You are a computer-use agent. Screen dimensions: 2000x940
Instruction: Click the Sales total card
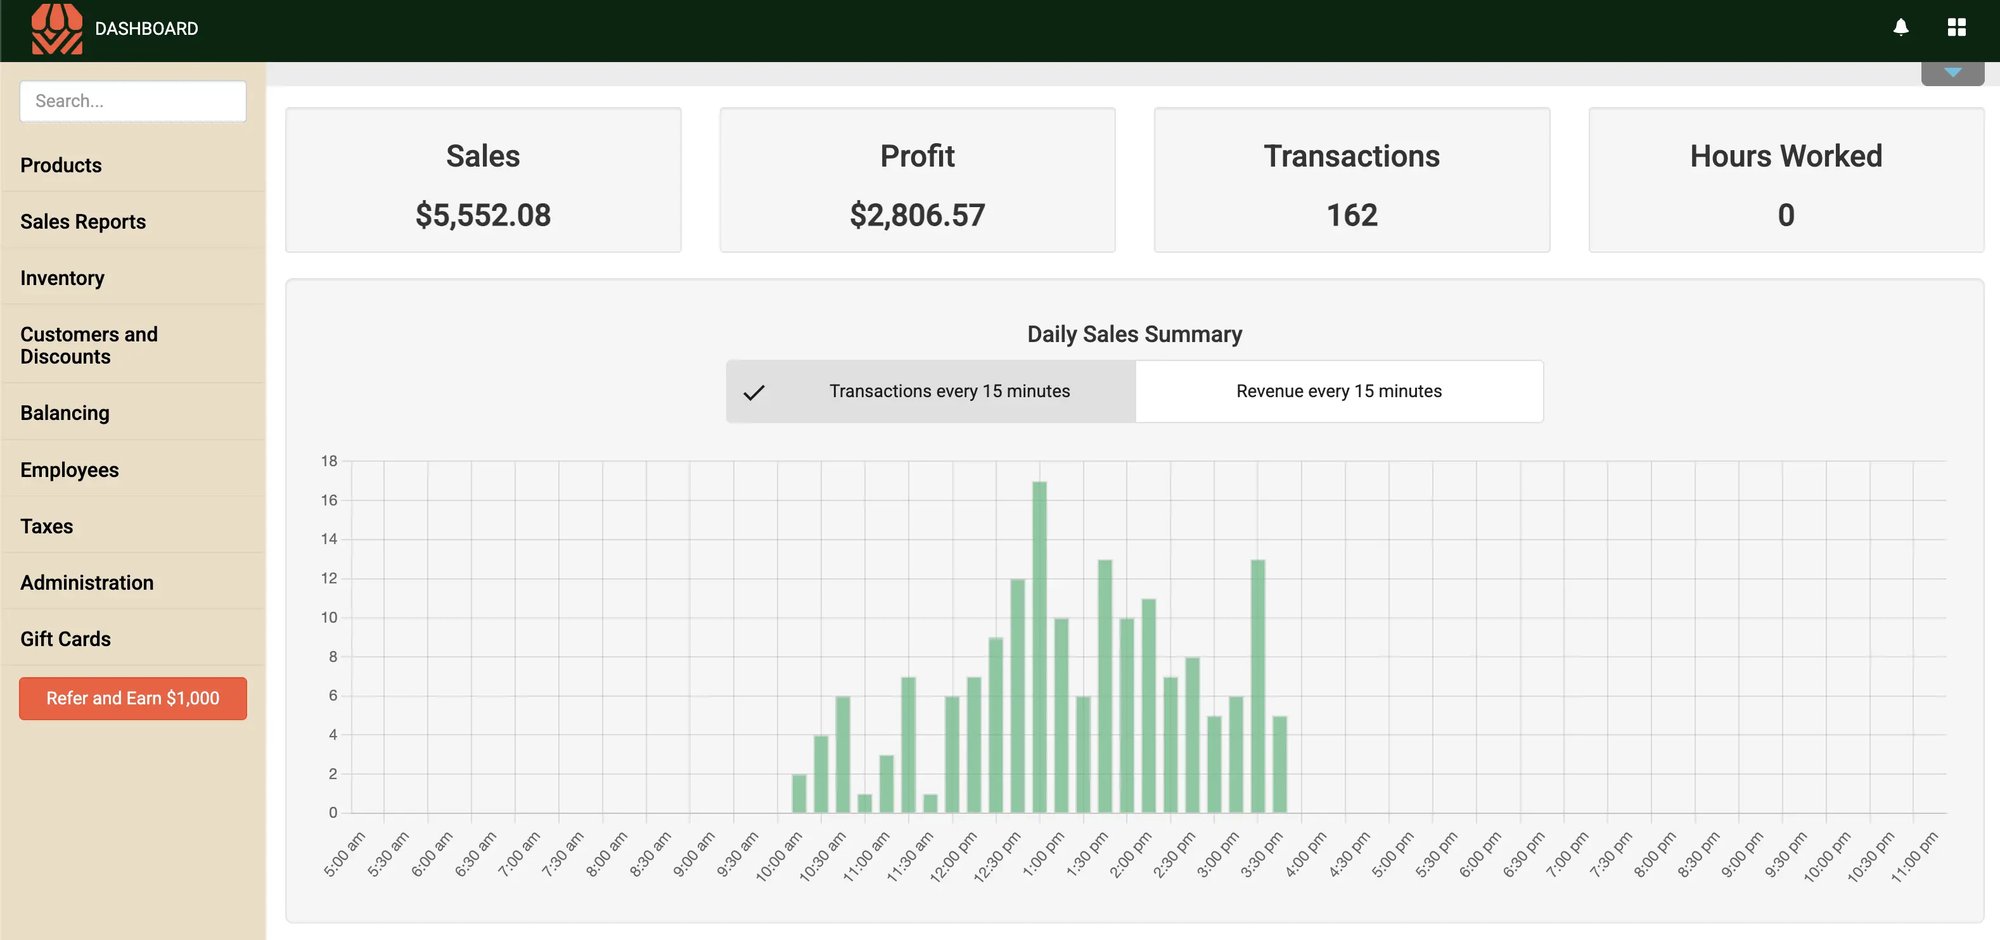pos(483,181)
